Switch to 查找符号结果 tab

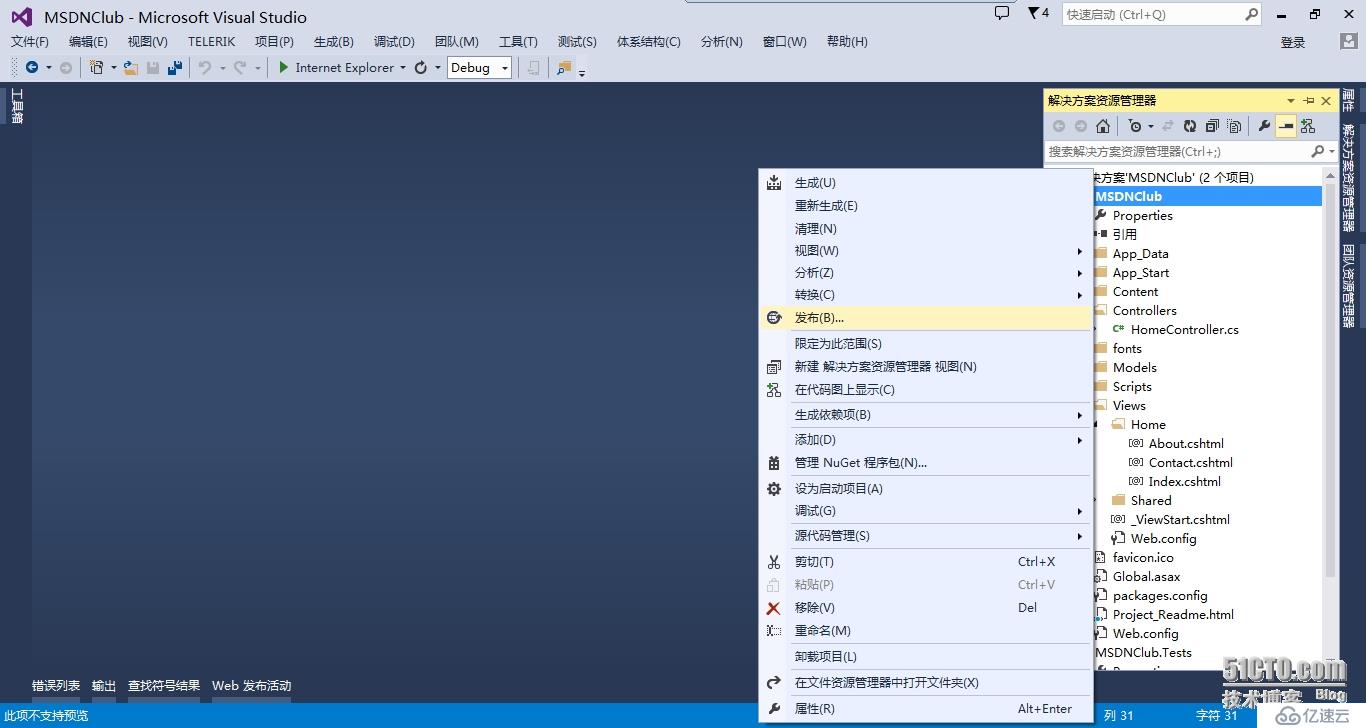pyautogui.click(x=164, y=686)
